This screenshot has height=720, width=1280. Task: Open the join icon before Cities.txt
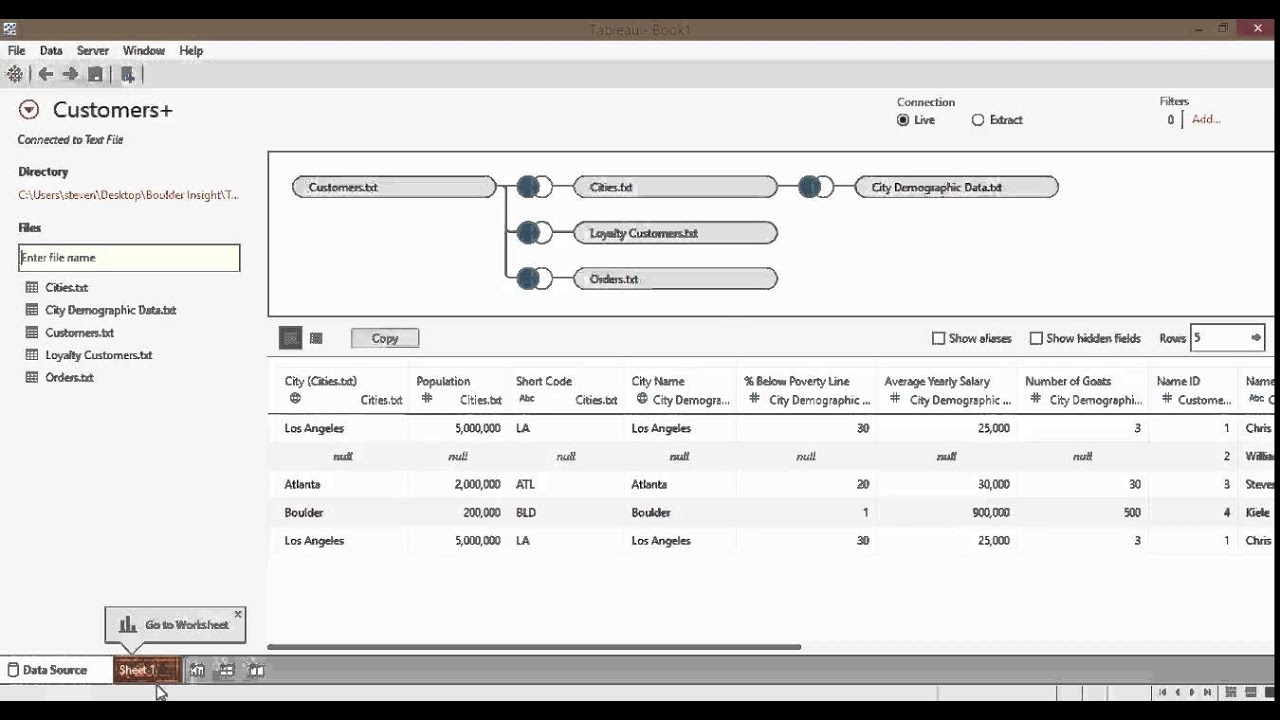pos(534,187)
